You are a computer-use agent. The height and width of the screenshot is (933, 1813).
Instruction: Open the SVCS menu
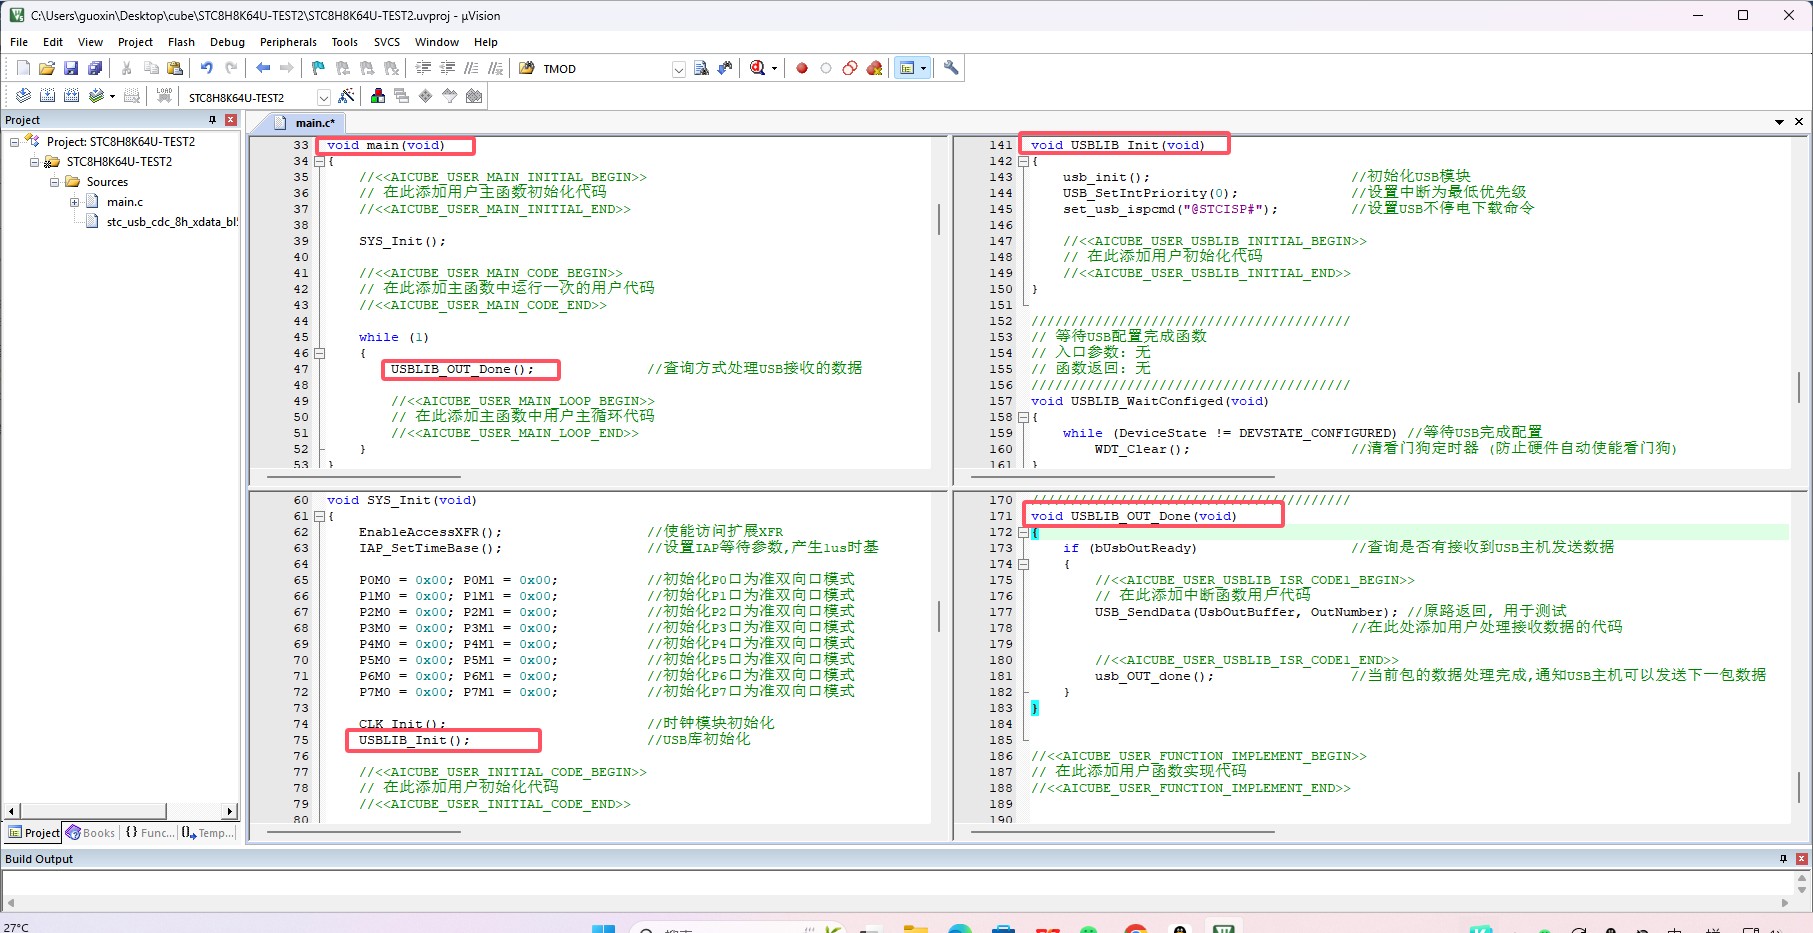(x=387, y=42)
